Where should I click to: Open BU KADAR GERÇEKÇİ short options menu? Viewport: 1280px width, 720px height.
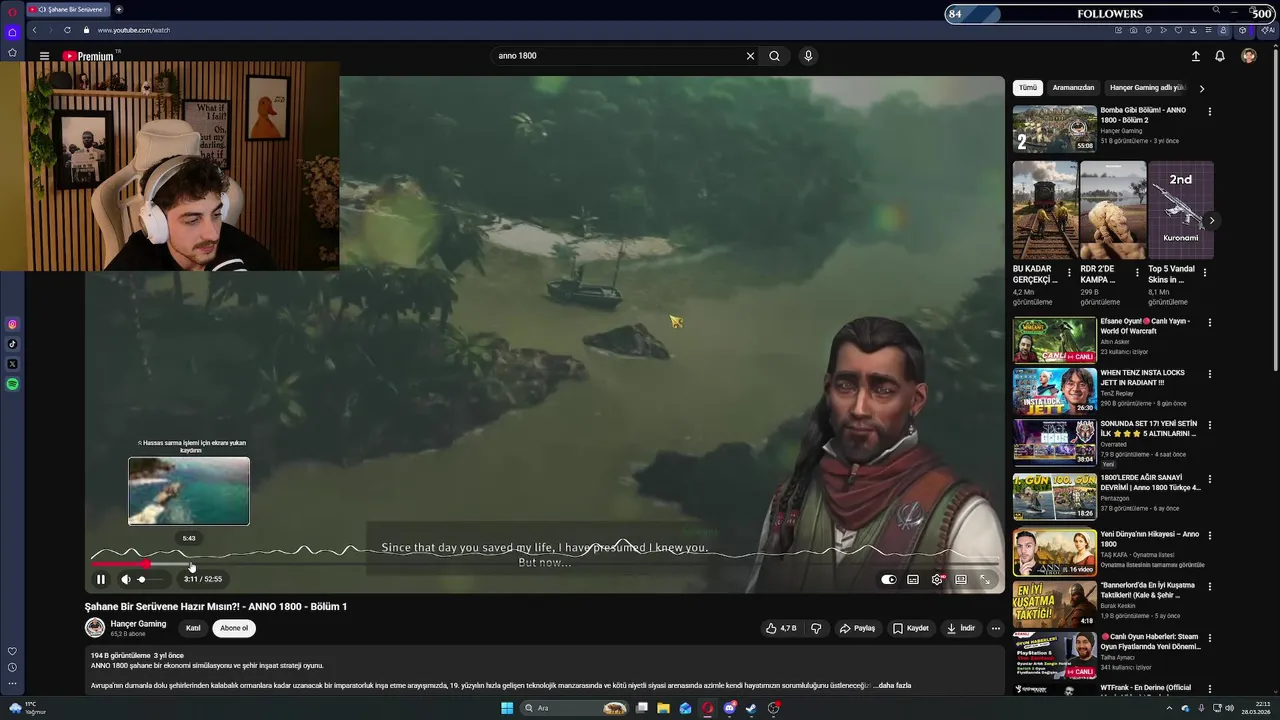[1069, 272]
